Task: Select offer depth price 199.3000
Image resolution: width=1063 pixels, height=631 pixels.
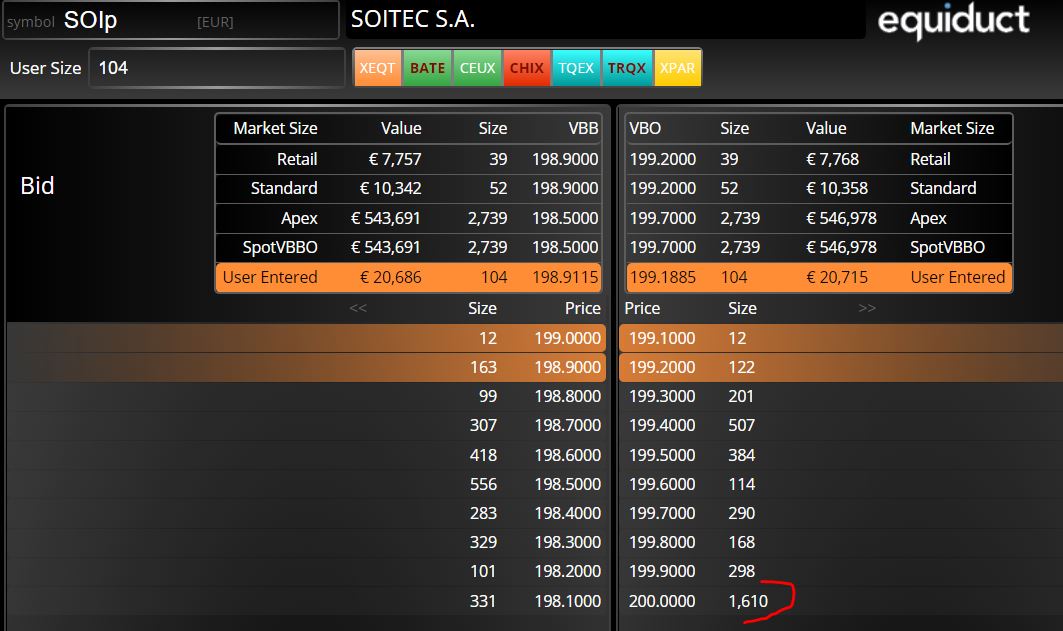Action: click(662, 396)
